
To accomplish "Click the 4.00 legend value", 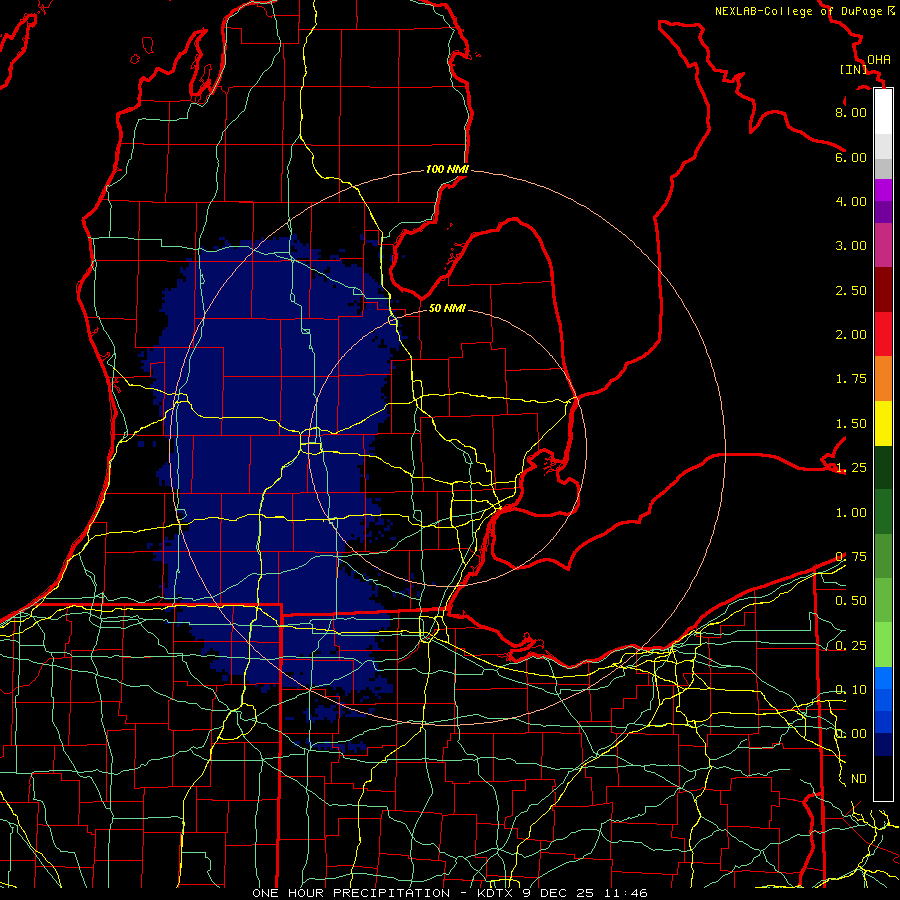I will tap(851, 201).
